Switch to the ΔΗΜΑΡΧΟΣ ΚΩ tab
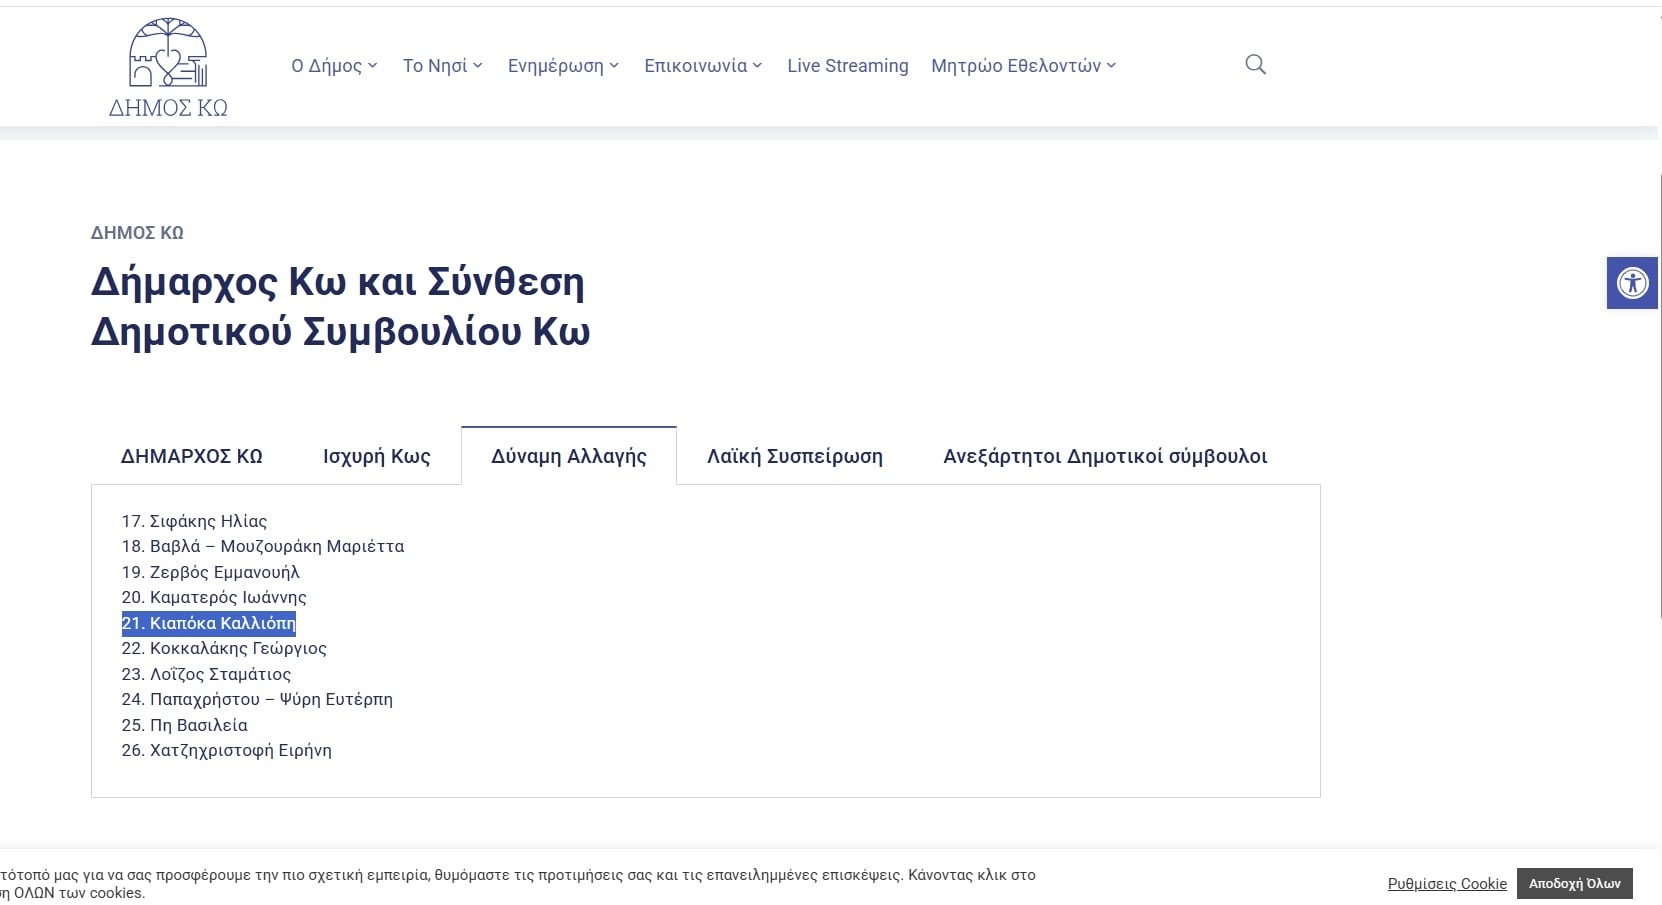Viewport: 1662px width, 905px height. point(192,456)
